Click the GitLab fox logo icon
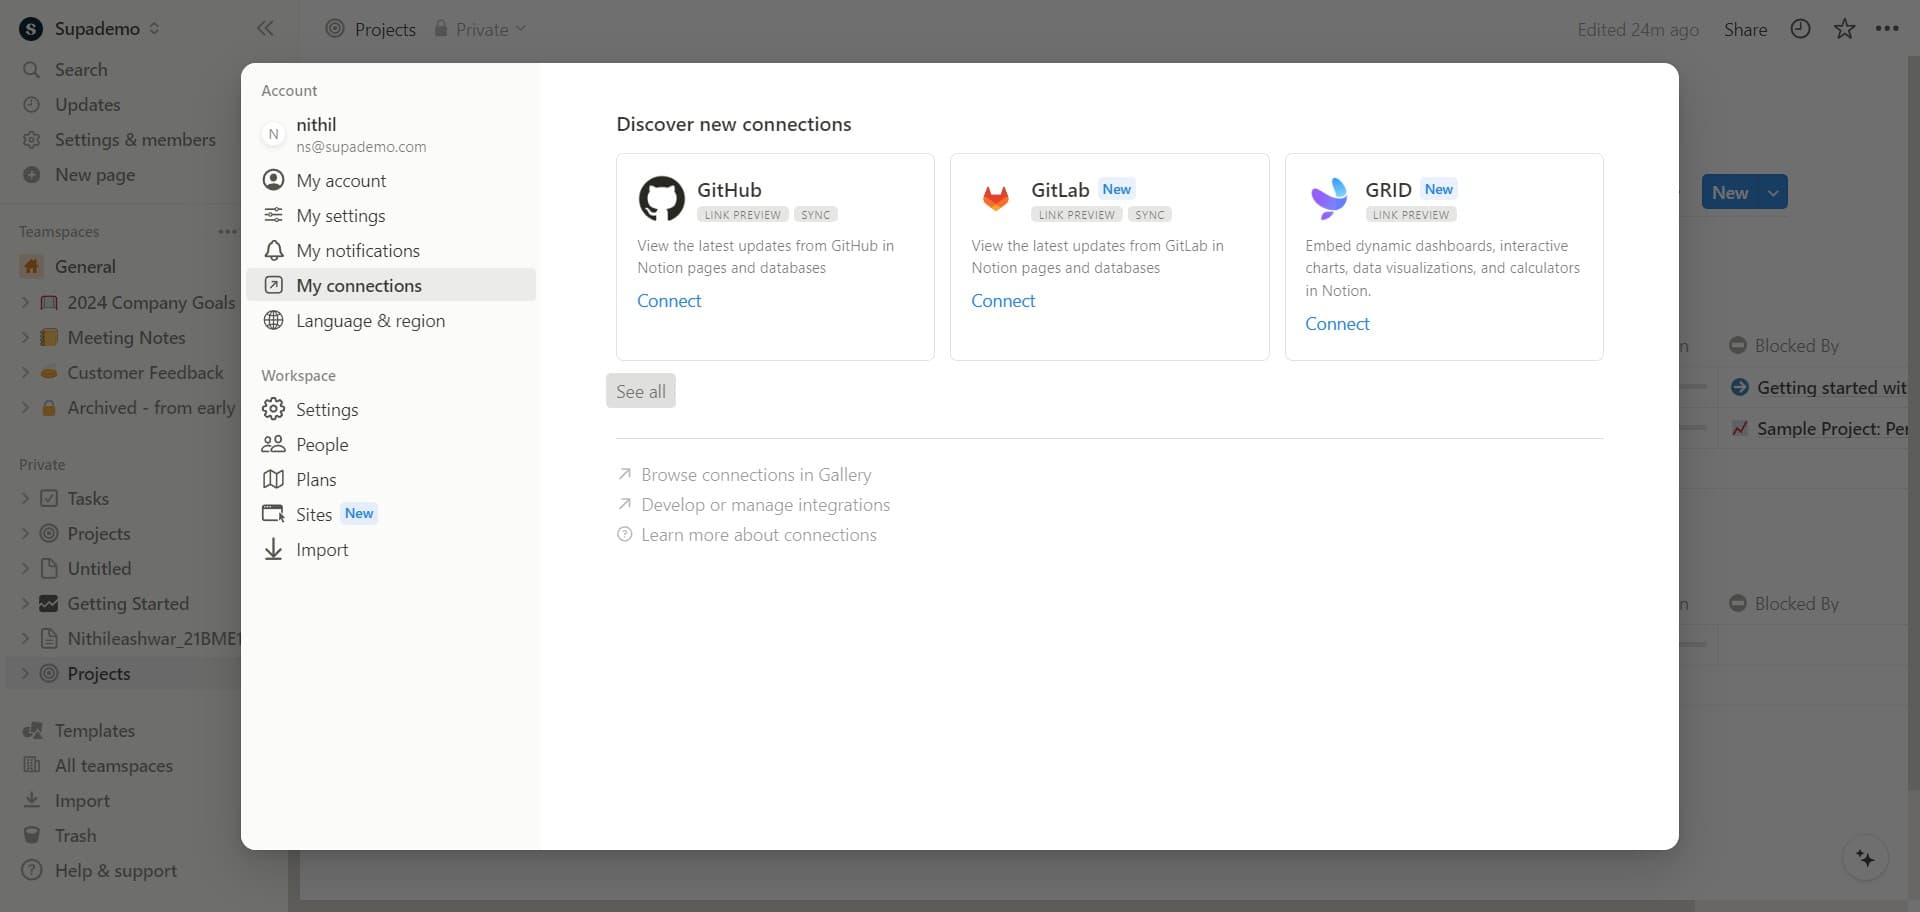This screenshot has height=912, width=1920. (x=995, y=199)
